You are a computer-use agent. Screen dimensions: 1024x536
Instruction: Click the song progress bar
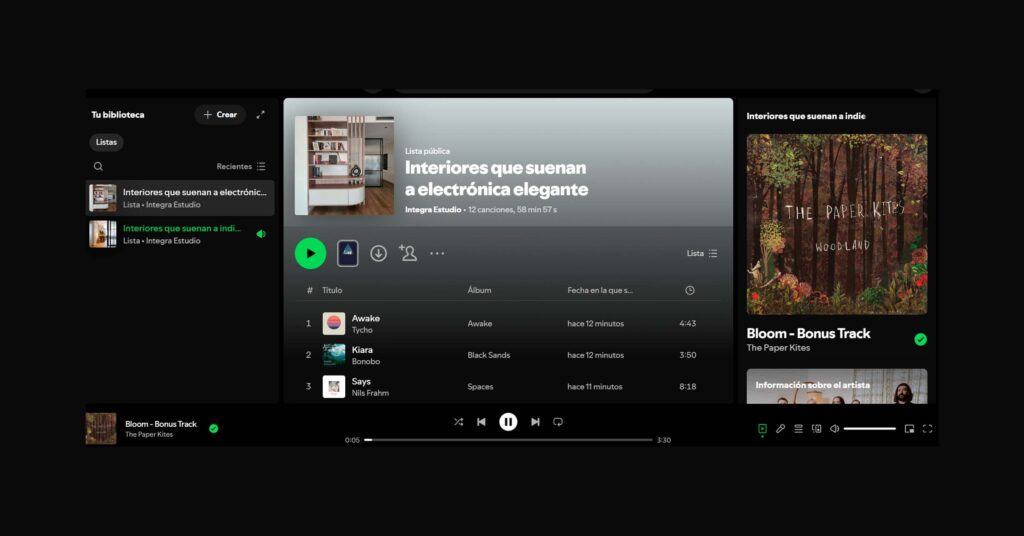point(508,440)
